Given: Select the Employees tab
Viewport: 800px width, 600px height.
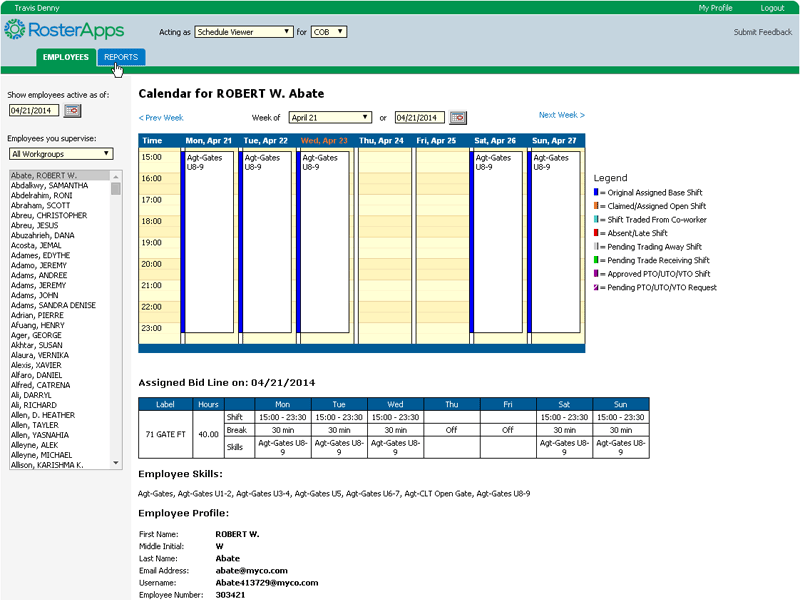Looking at the screenshot, I should [66, 57].
